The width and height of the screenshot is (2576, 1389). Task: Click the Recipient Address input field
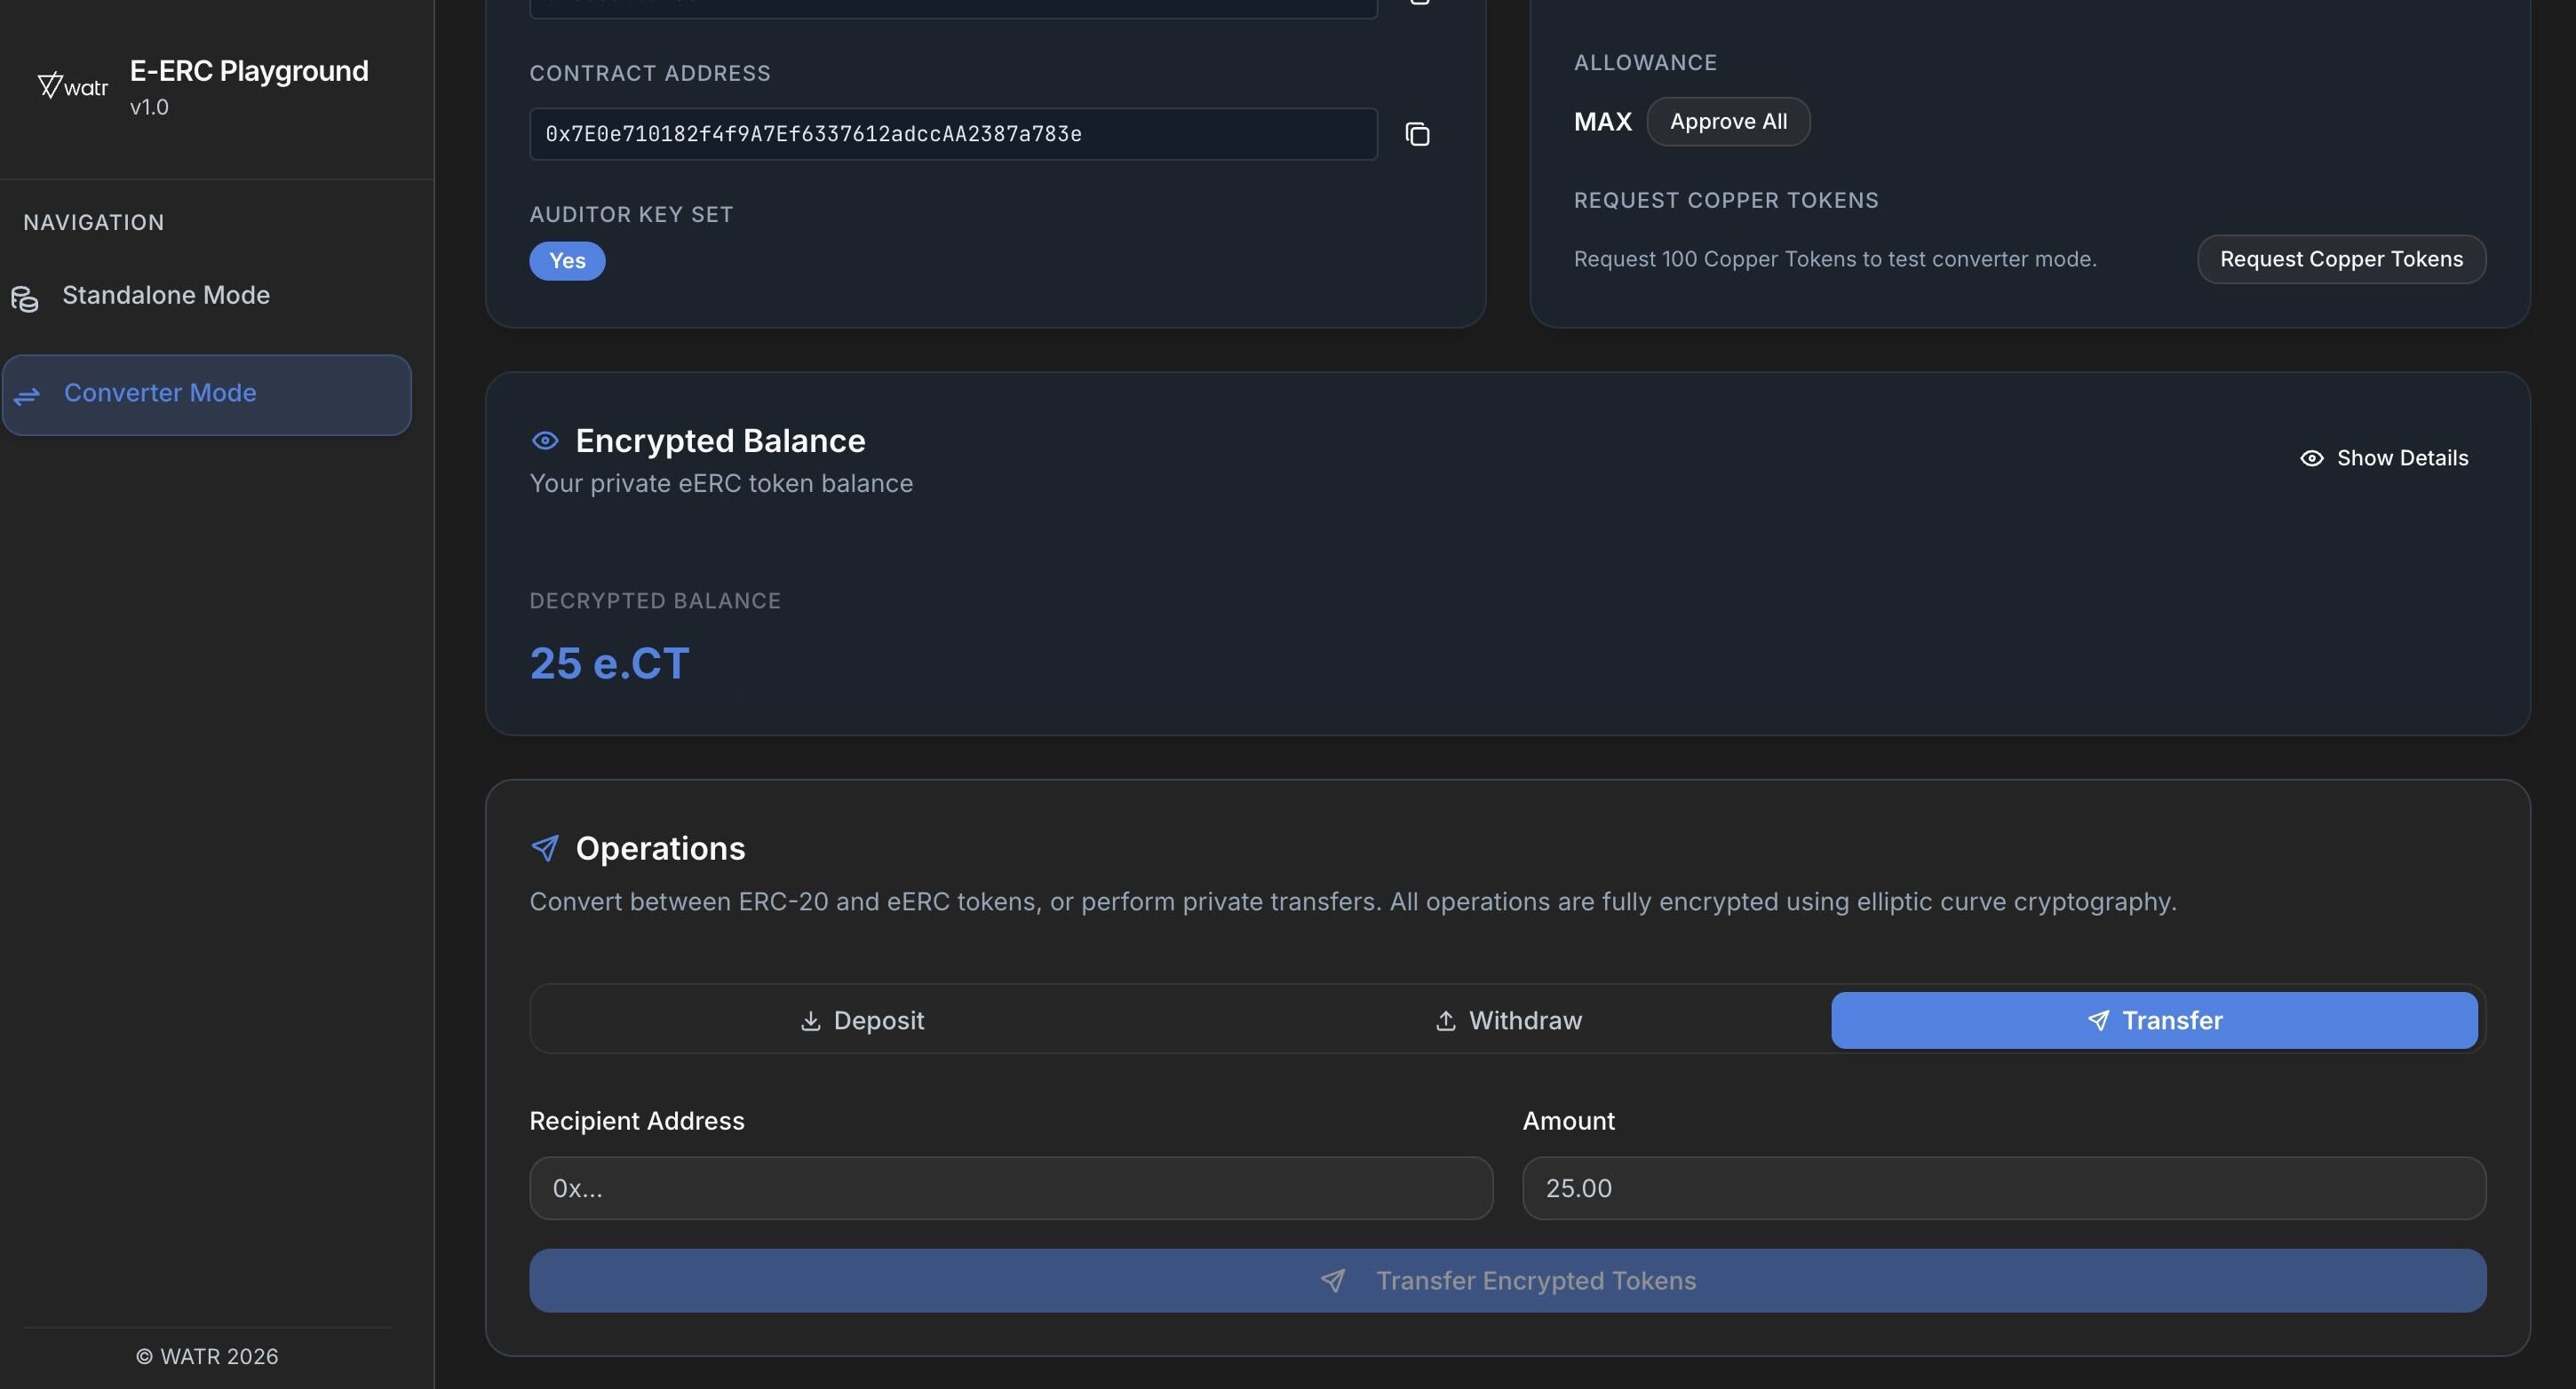1010,1188
